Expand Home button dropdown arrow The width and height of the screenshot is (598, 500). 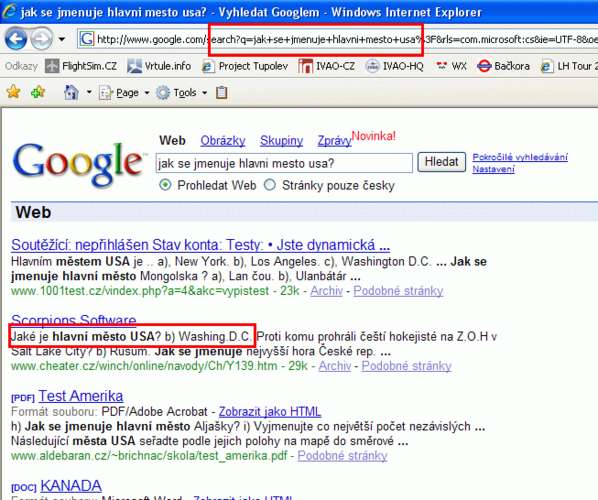click(89, 92)
